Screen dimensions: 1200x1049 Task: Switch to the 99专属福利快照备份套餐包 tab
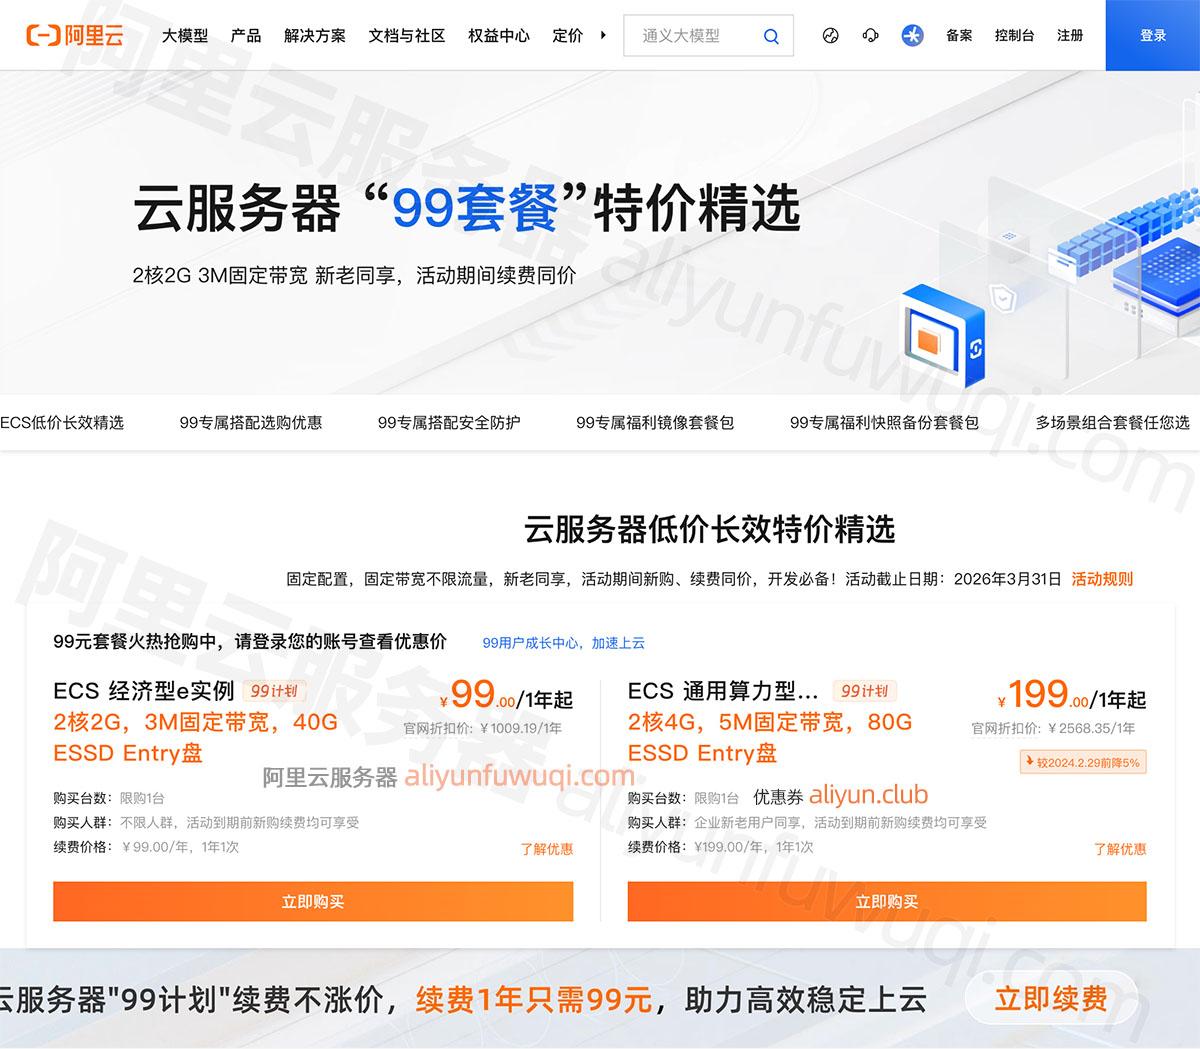coord(884,422)
